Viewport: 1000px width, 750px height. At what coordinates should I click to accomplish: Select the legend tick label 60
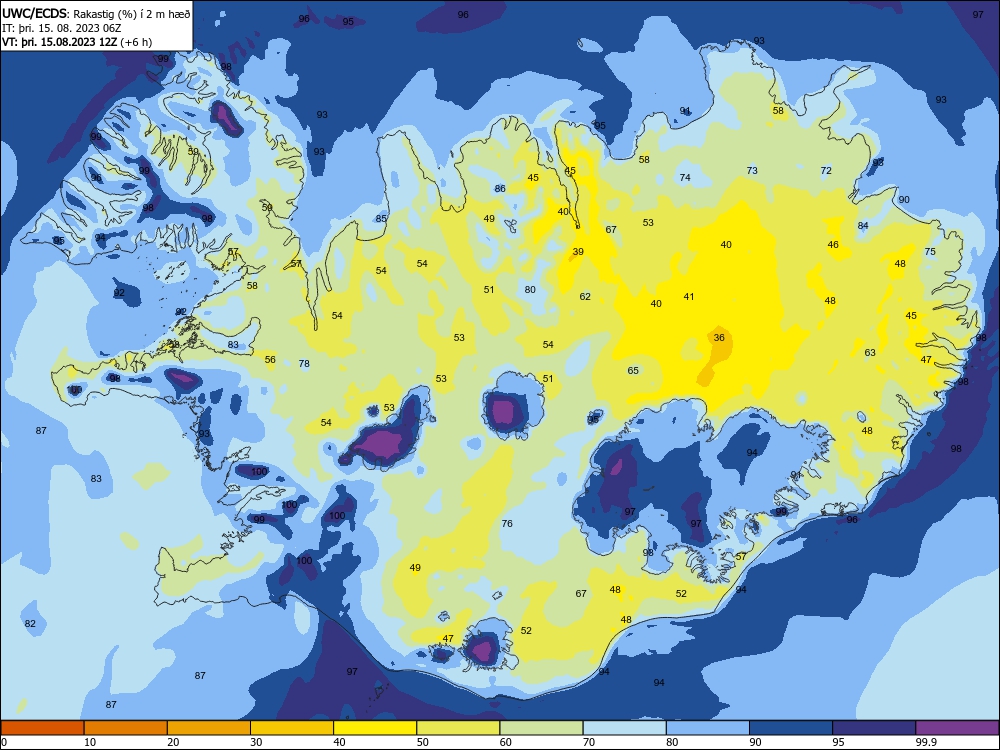[506, 742]
